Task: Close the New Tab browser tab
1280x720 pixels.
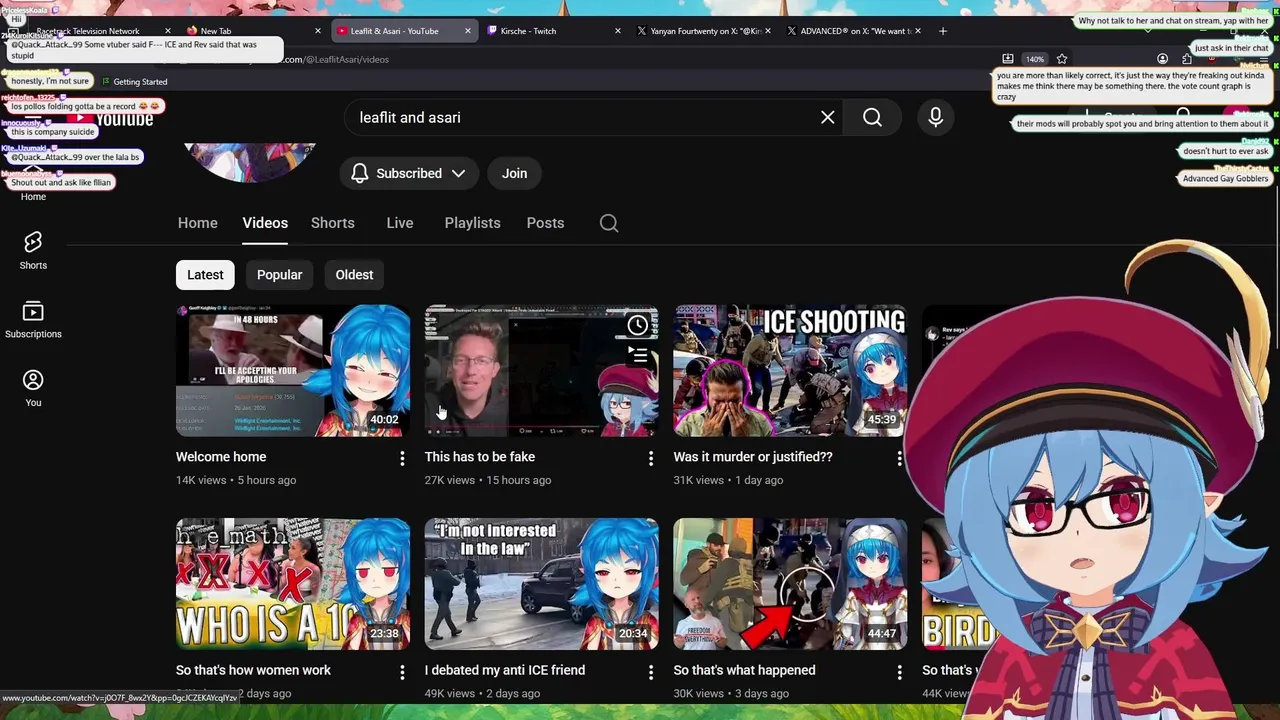Action: 318,31
